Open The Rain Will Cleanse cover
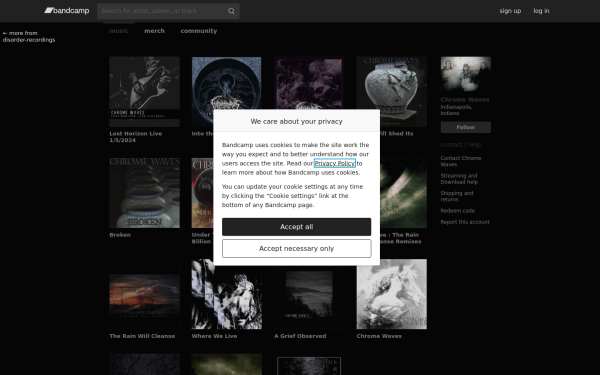Viewport: 600px width, 375px height. (145, 294)
